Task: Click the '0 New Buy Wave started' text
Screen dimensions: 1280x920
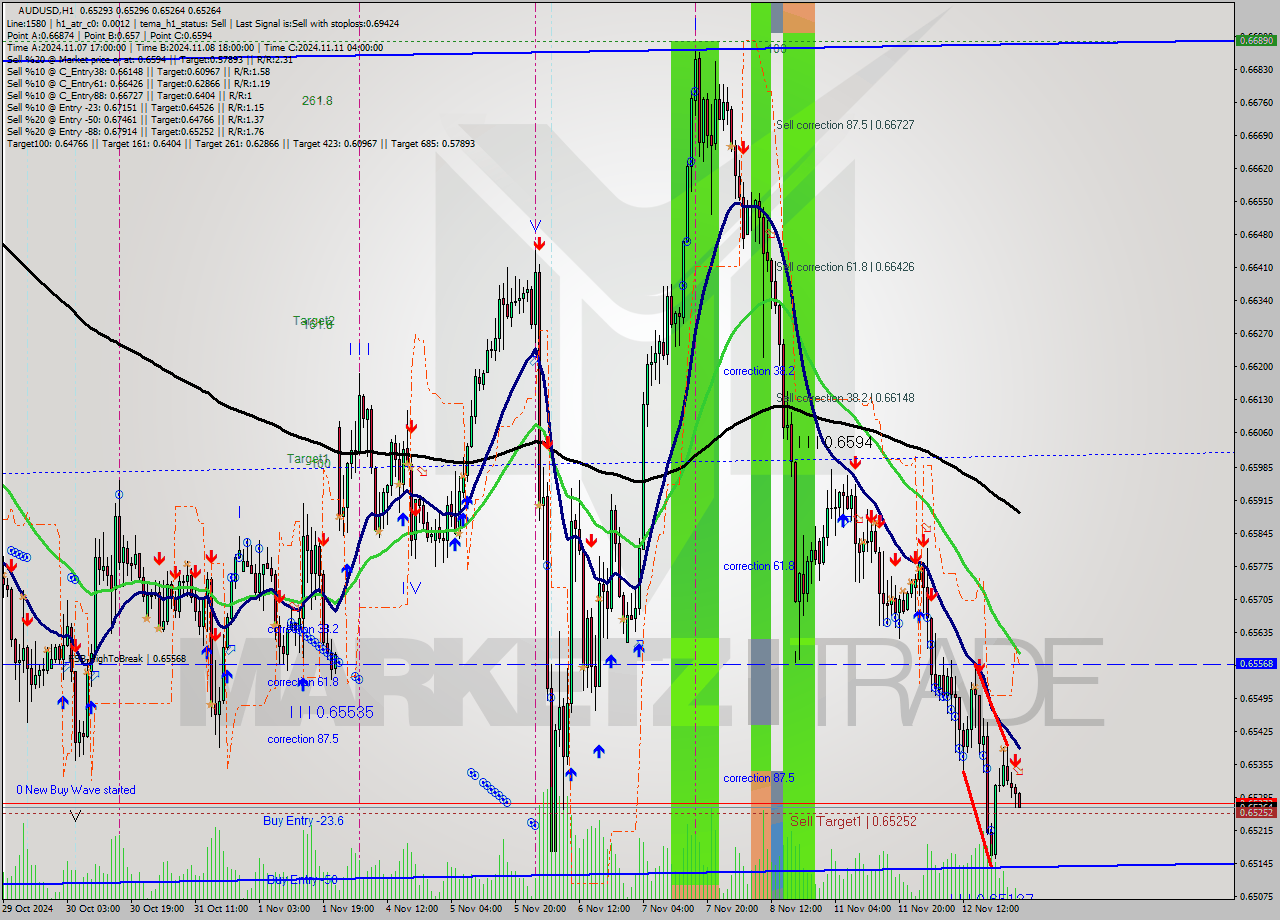Action: (x=76, y=790)
